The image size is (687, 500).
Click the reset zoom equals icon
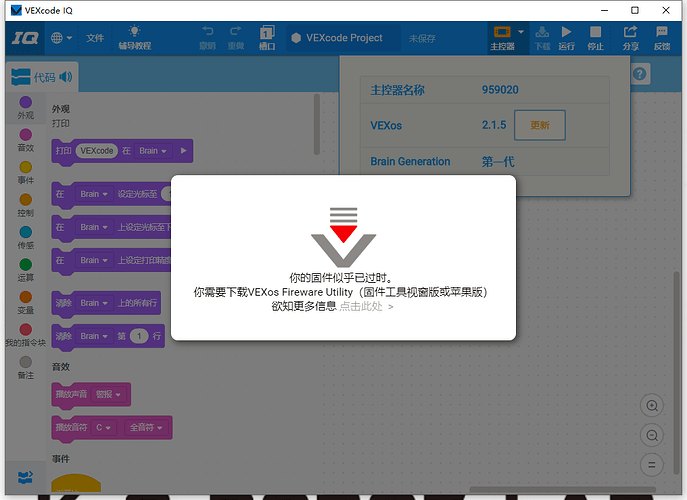point(652,465)
